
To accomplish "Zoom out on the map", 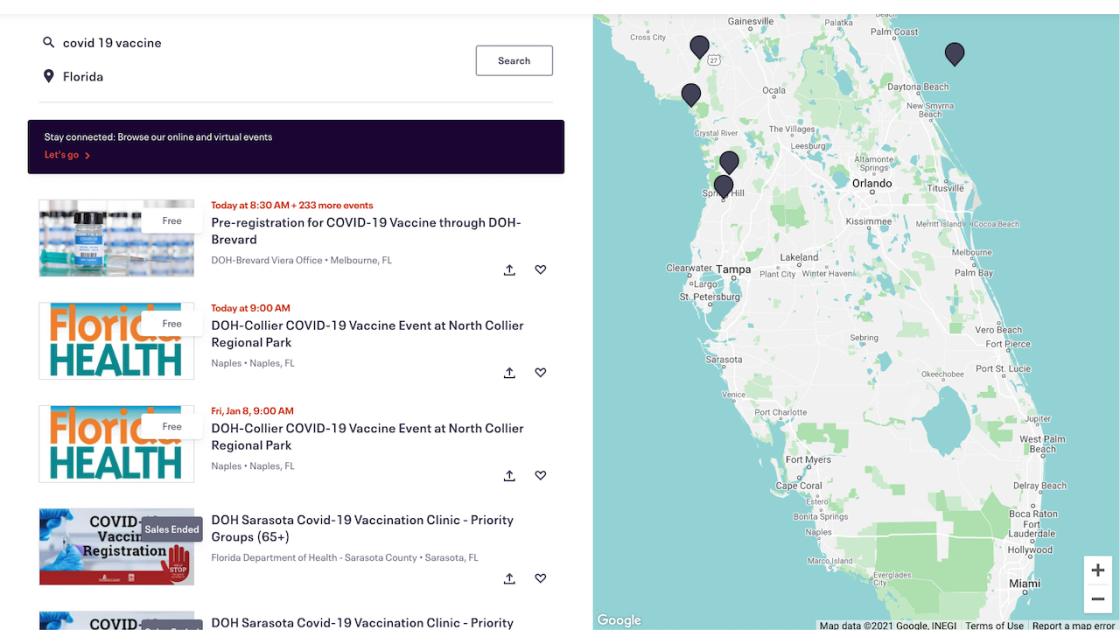I will coord(1097,598).
